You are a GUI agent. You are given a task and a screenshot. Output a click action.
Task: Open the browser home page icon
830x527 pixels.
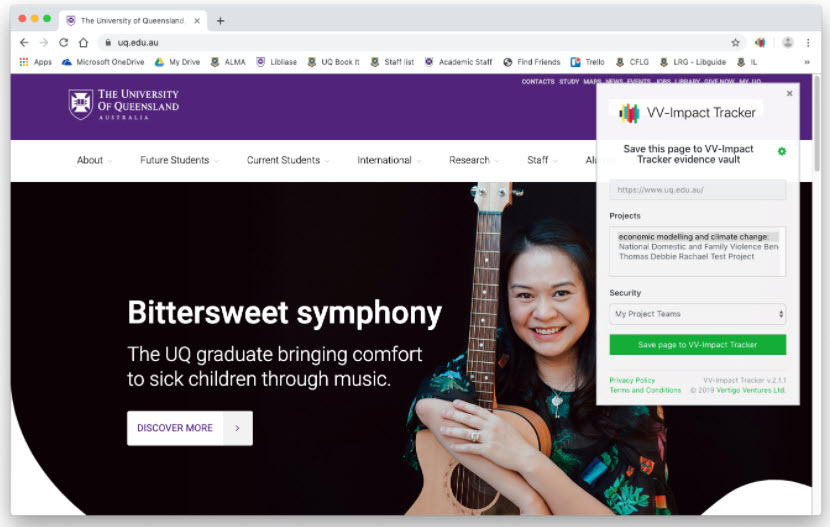coord(84,42)
